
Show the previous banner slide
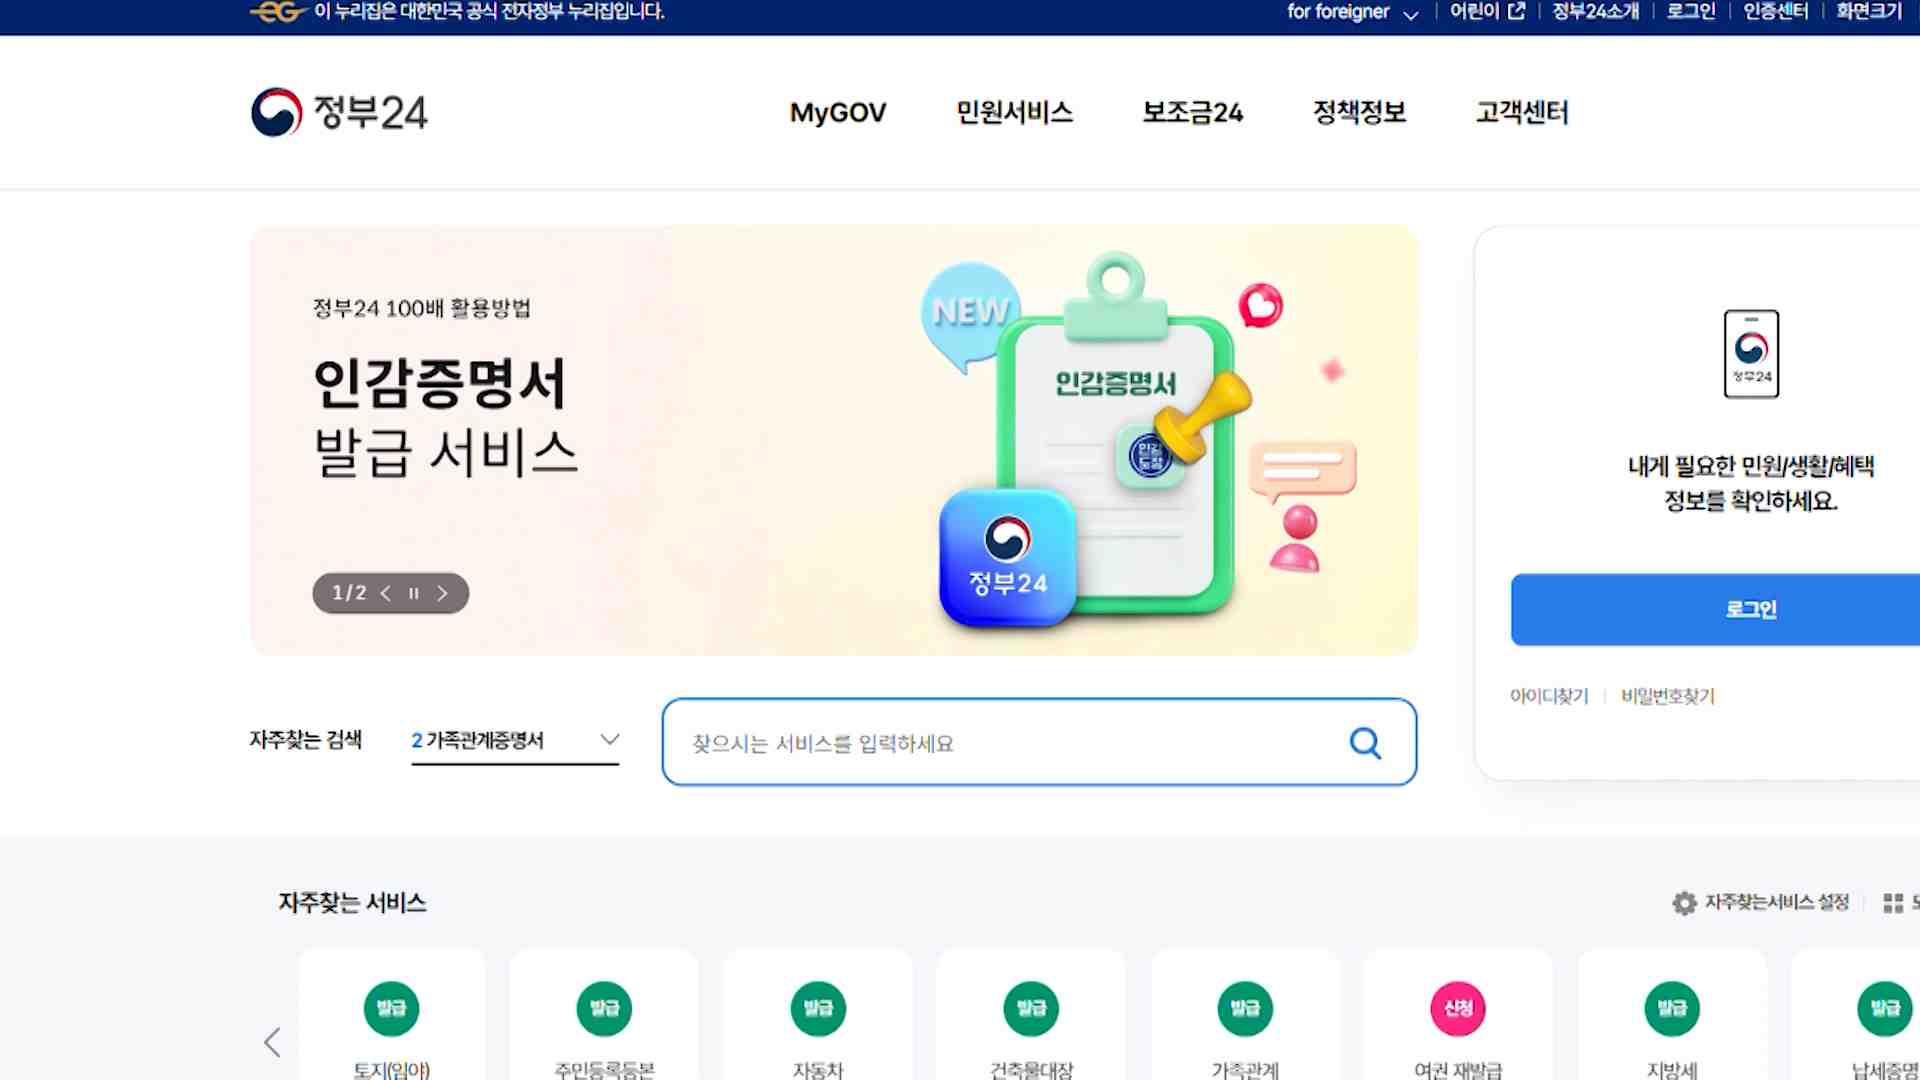coord(385,593)
